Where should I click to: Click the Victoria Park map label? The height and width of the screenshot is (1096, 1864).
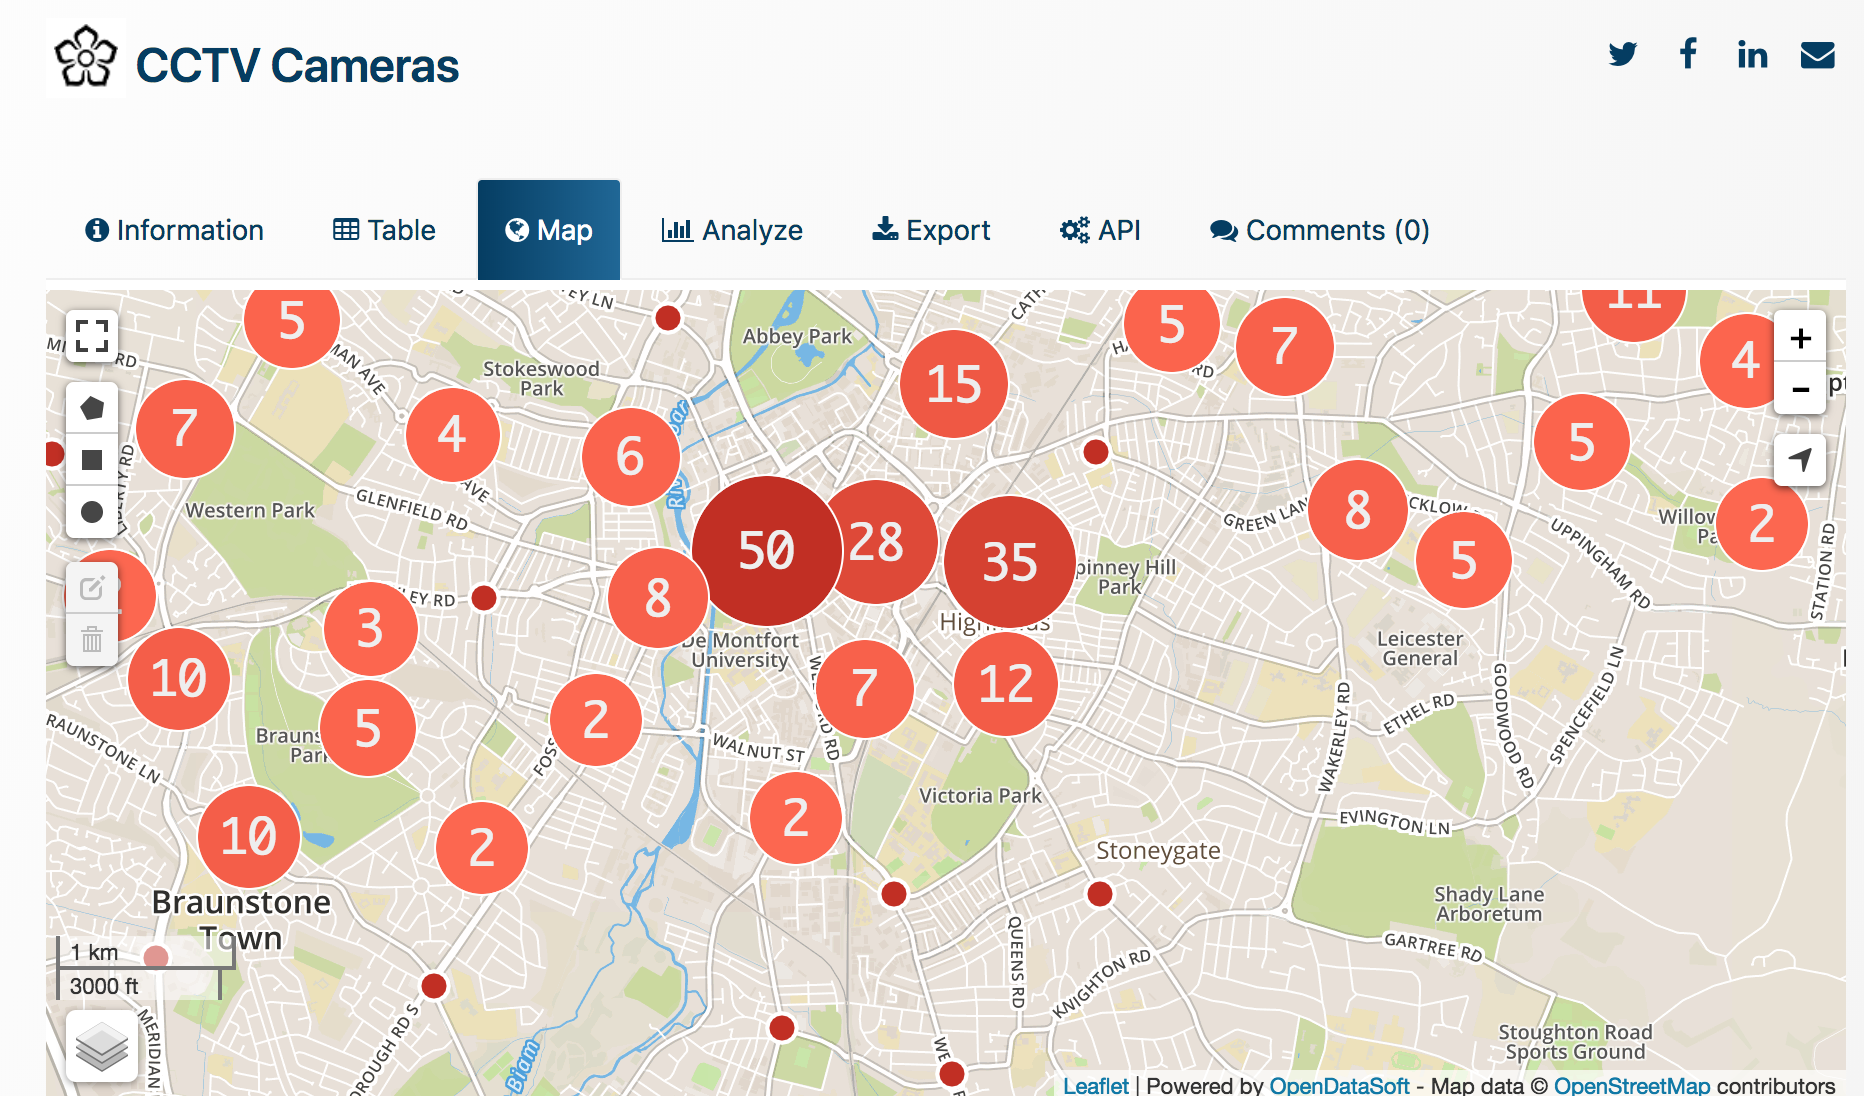coord(980,796)
